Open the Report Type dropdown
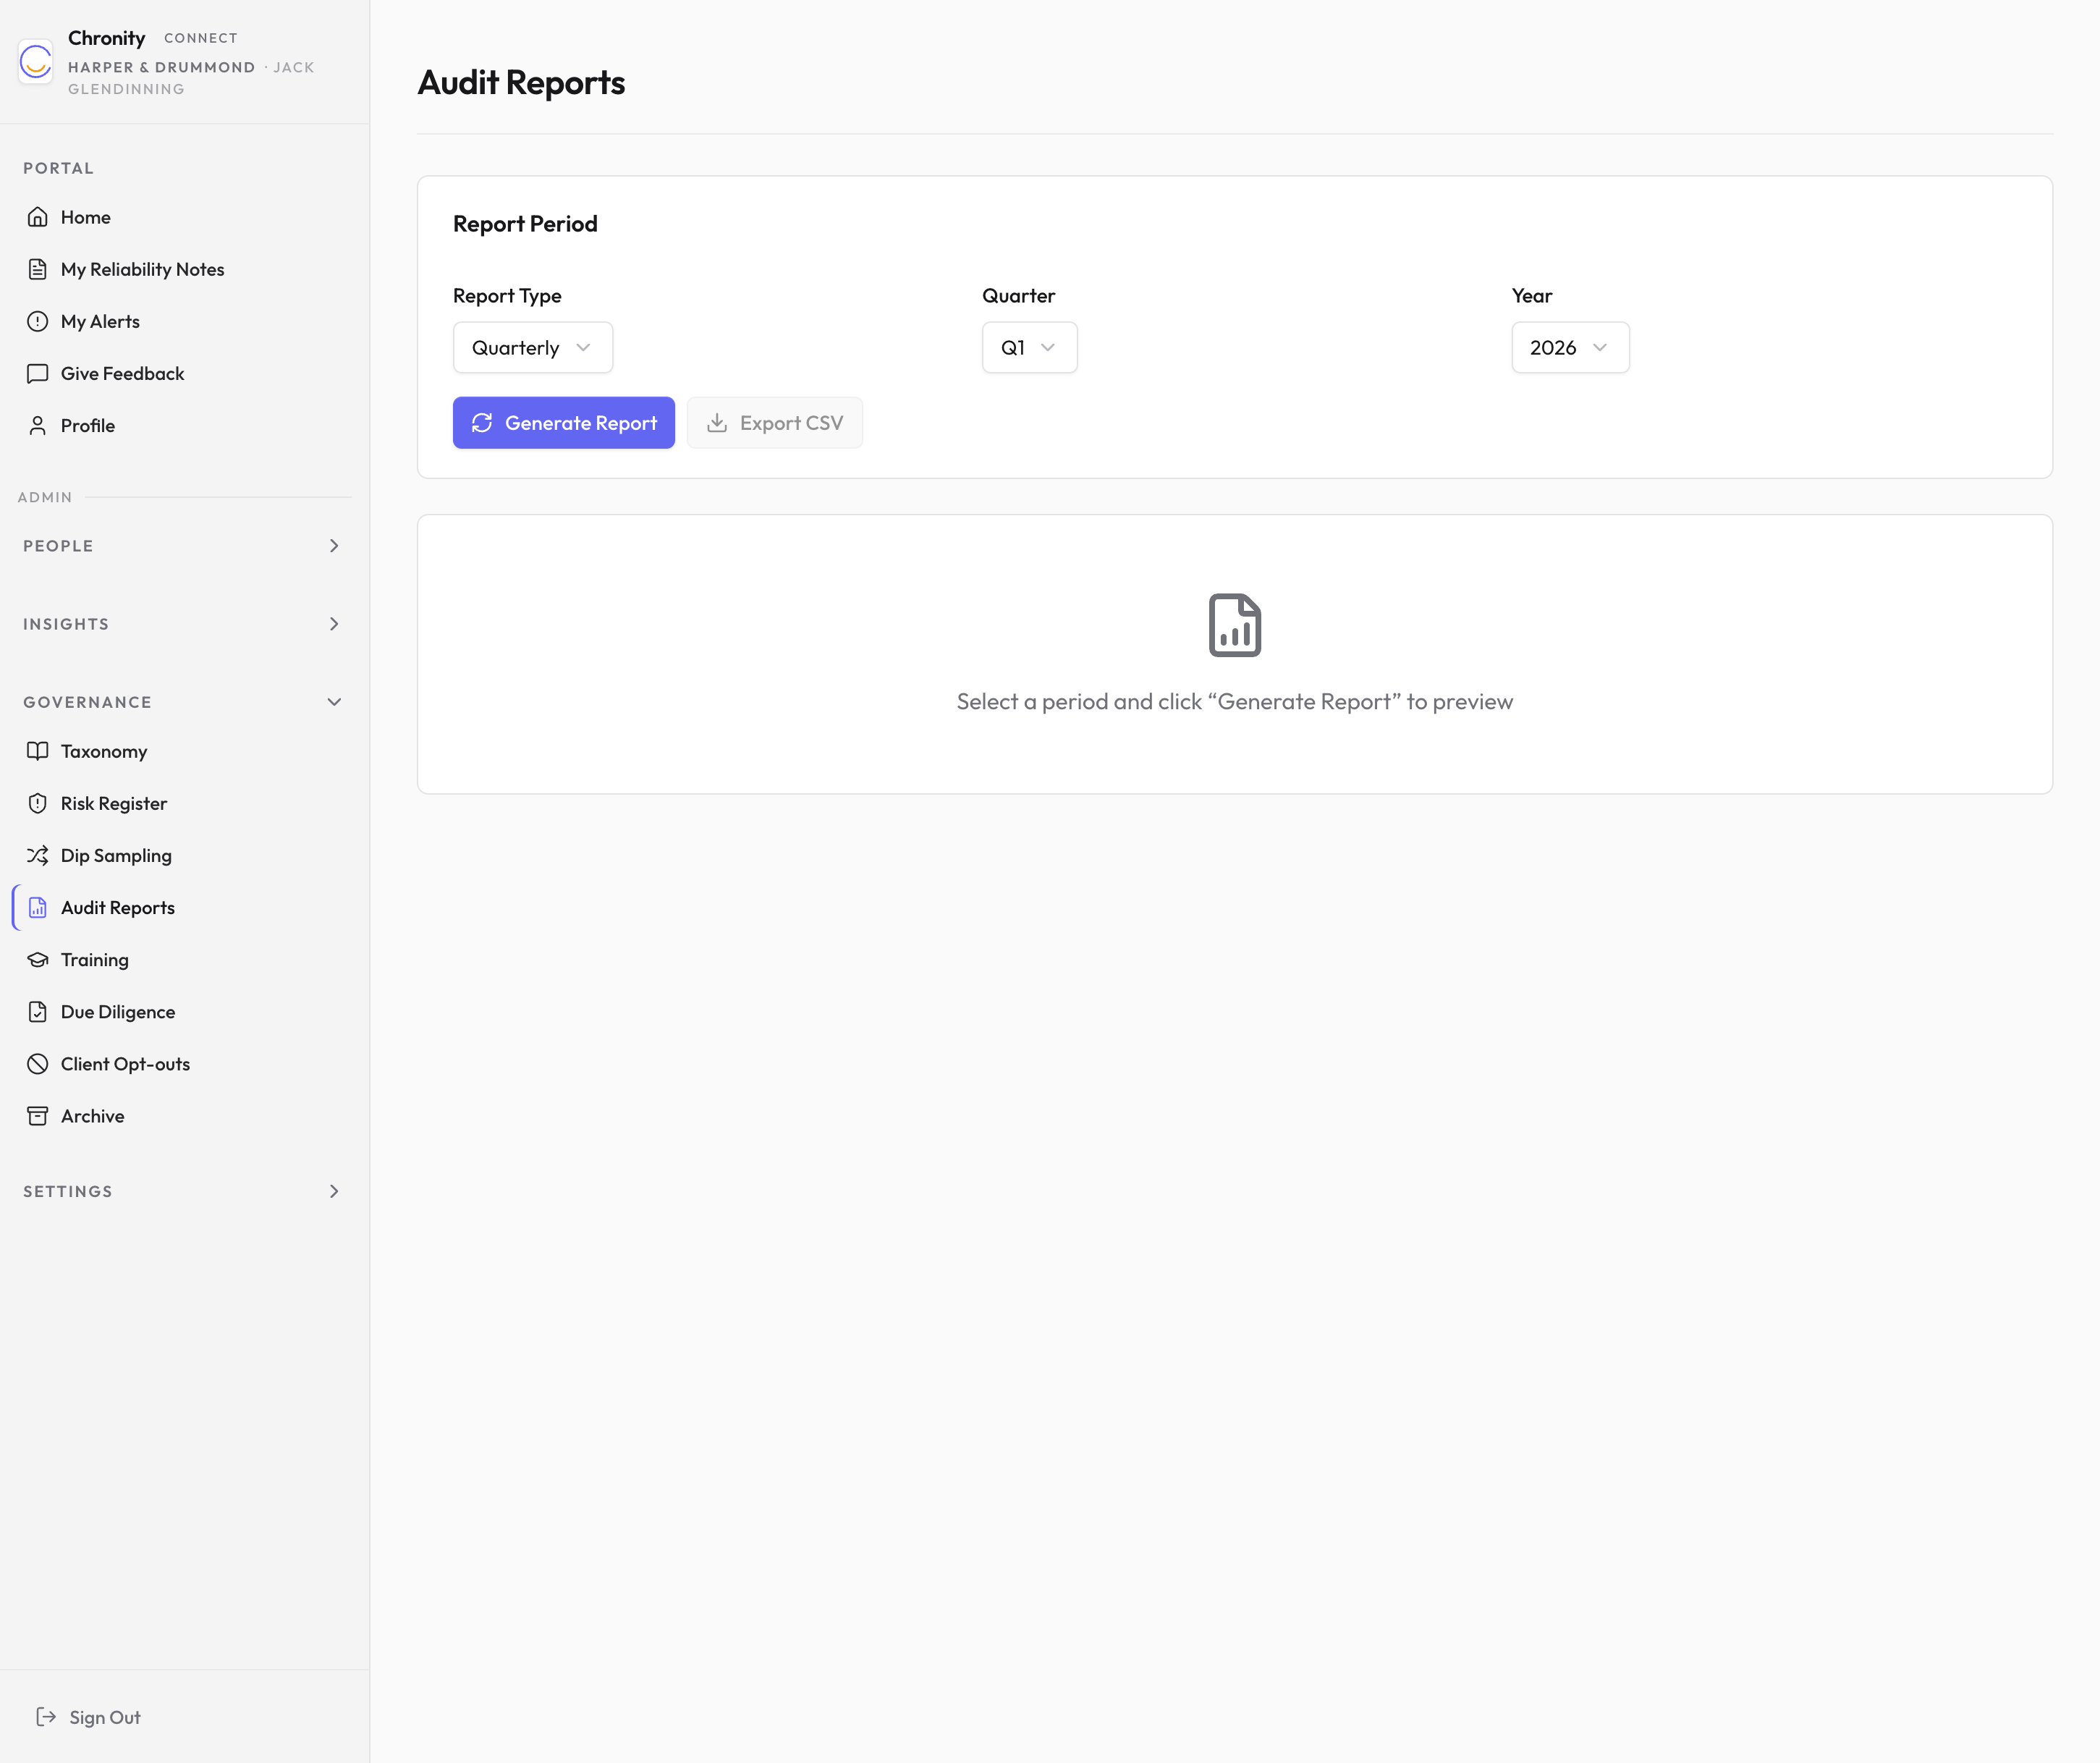This screenshot has width=2100, height=1763. pyautogui.click(x=532, y=347)
